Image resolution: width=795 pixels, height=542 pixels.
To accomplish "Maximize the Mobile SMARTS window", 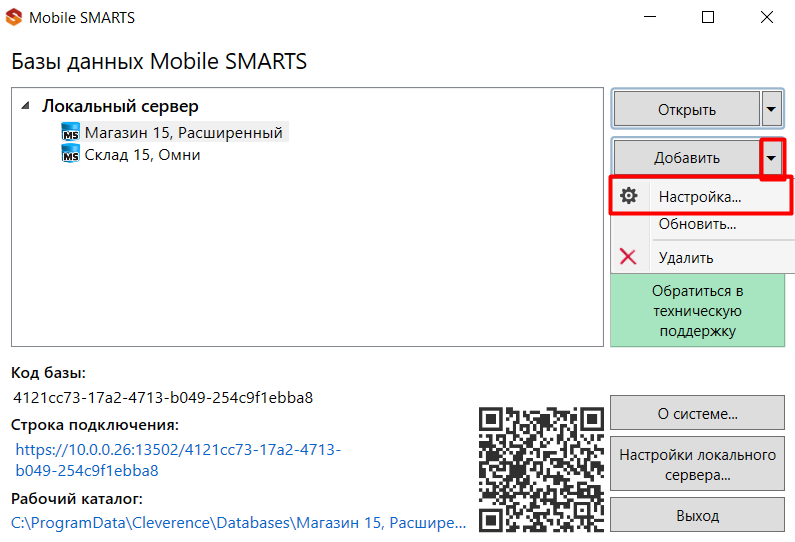I will point(708,17).
